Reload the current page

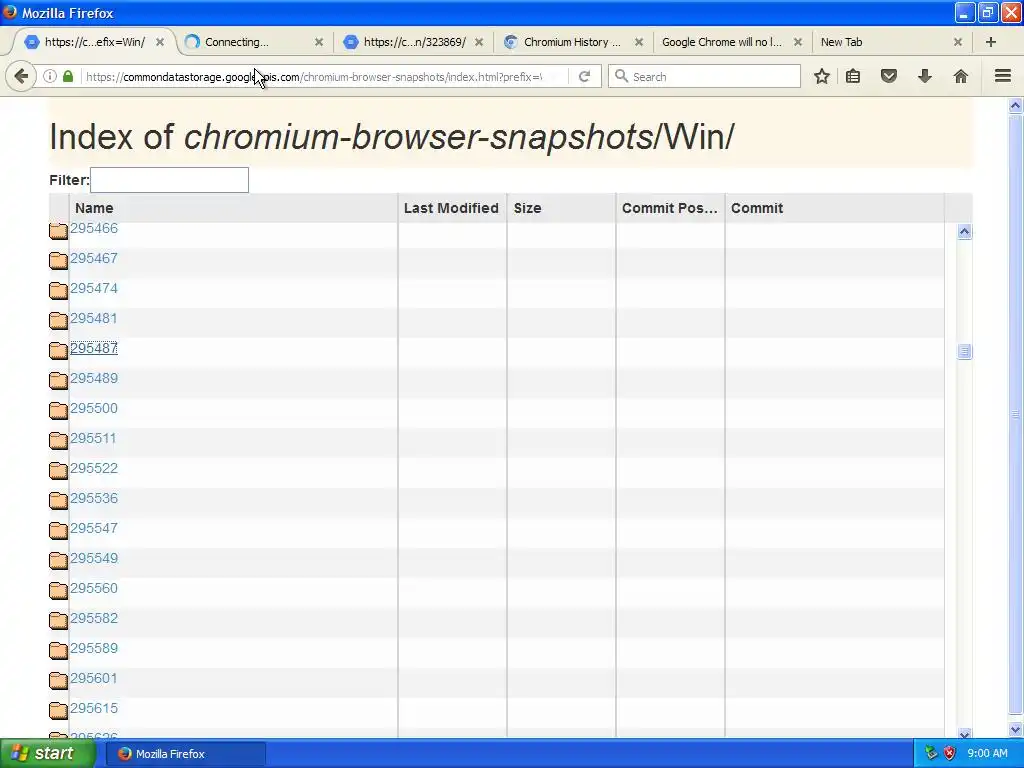click(x=584, y=76)
